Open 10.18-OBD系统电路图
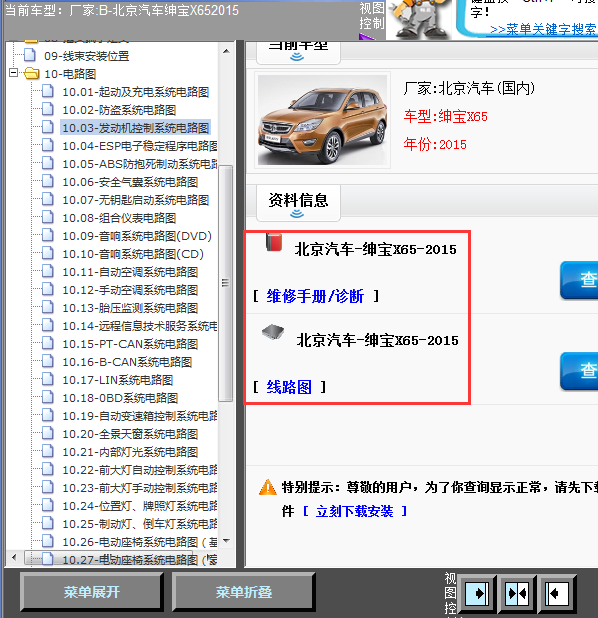 (x=120, y=398)
